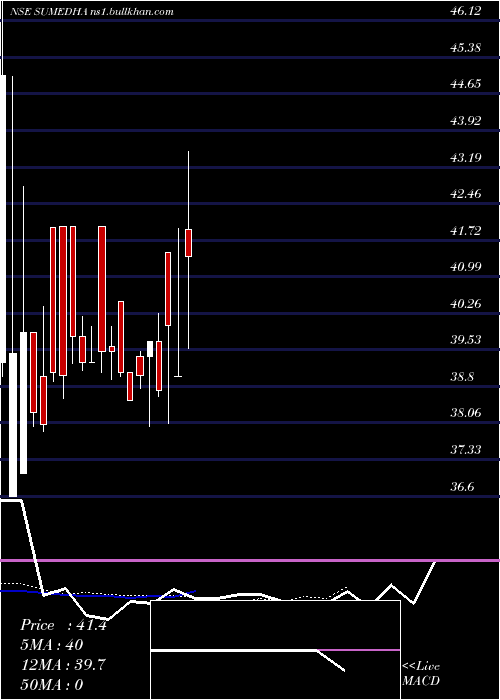This screenshot has height=700, width=500.
Task: Click the Price : 41.4 readout
Action: point(63,625)
